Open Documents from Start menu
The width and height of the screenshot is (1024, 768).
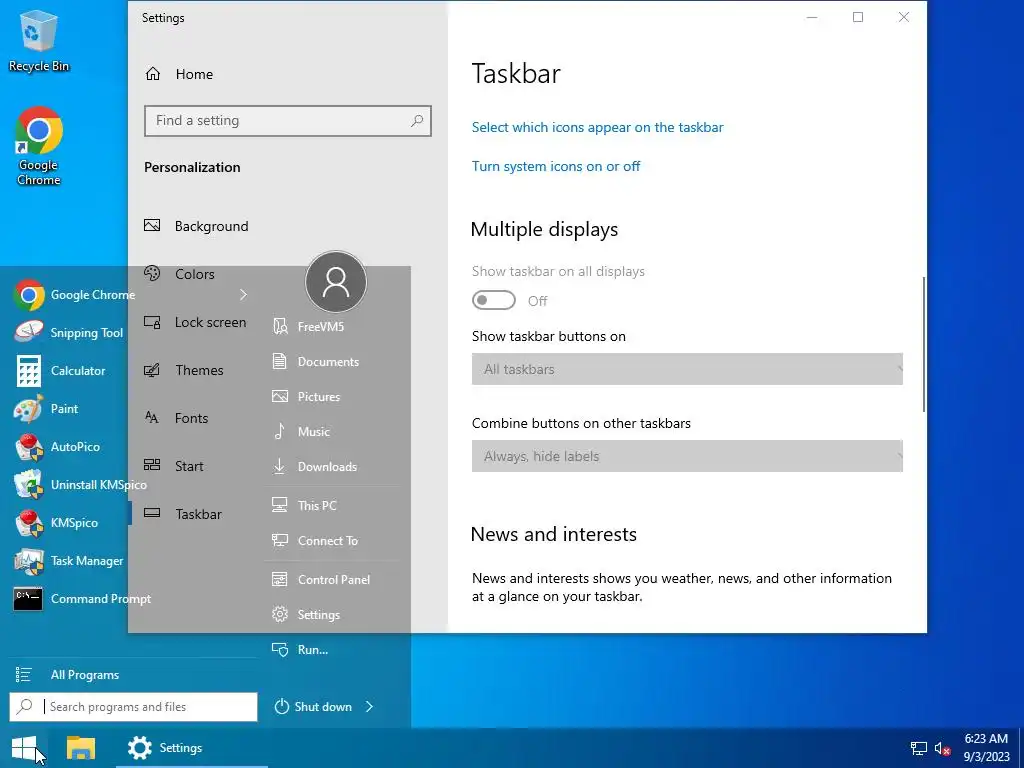[315, 361]
